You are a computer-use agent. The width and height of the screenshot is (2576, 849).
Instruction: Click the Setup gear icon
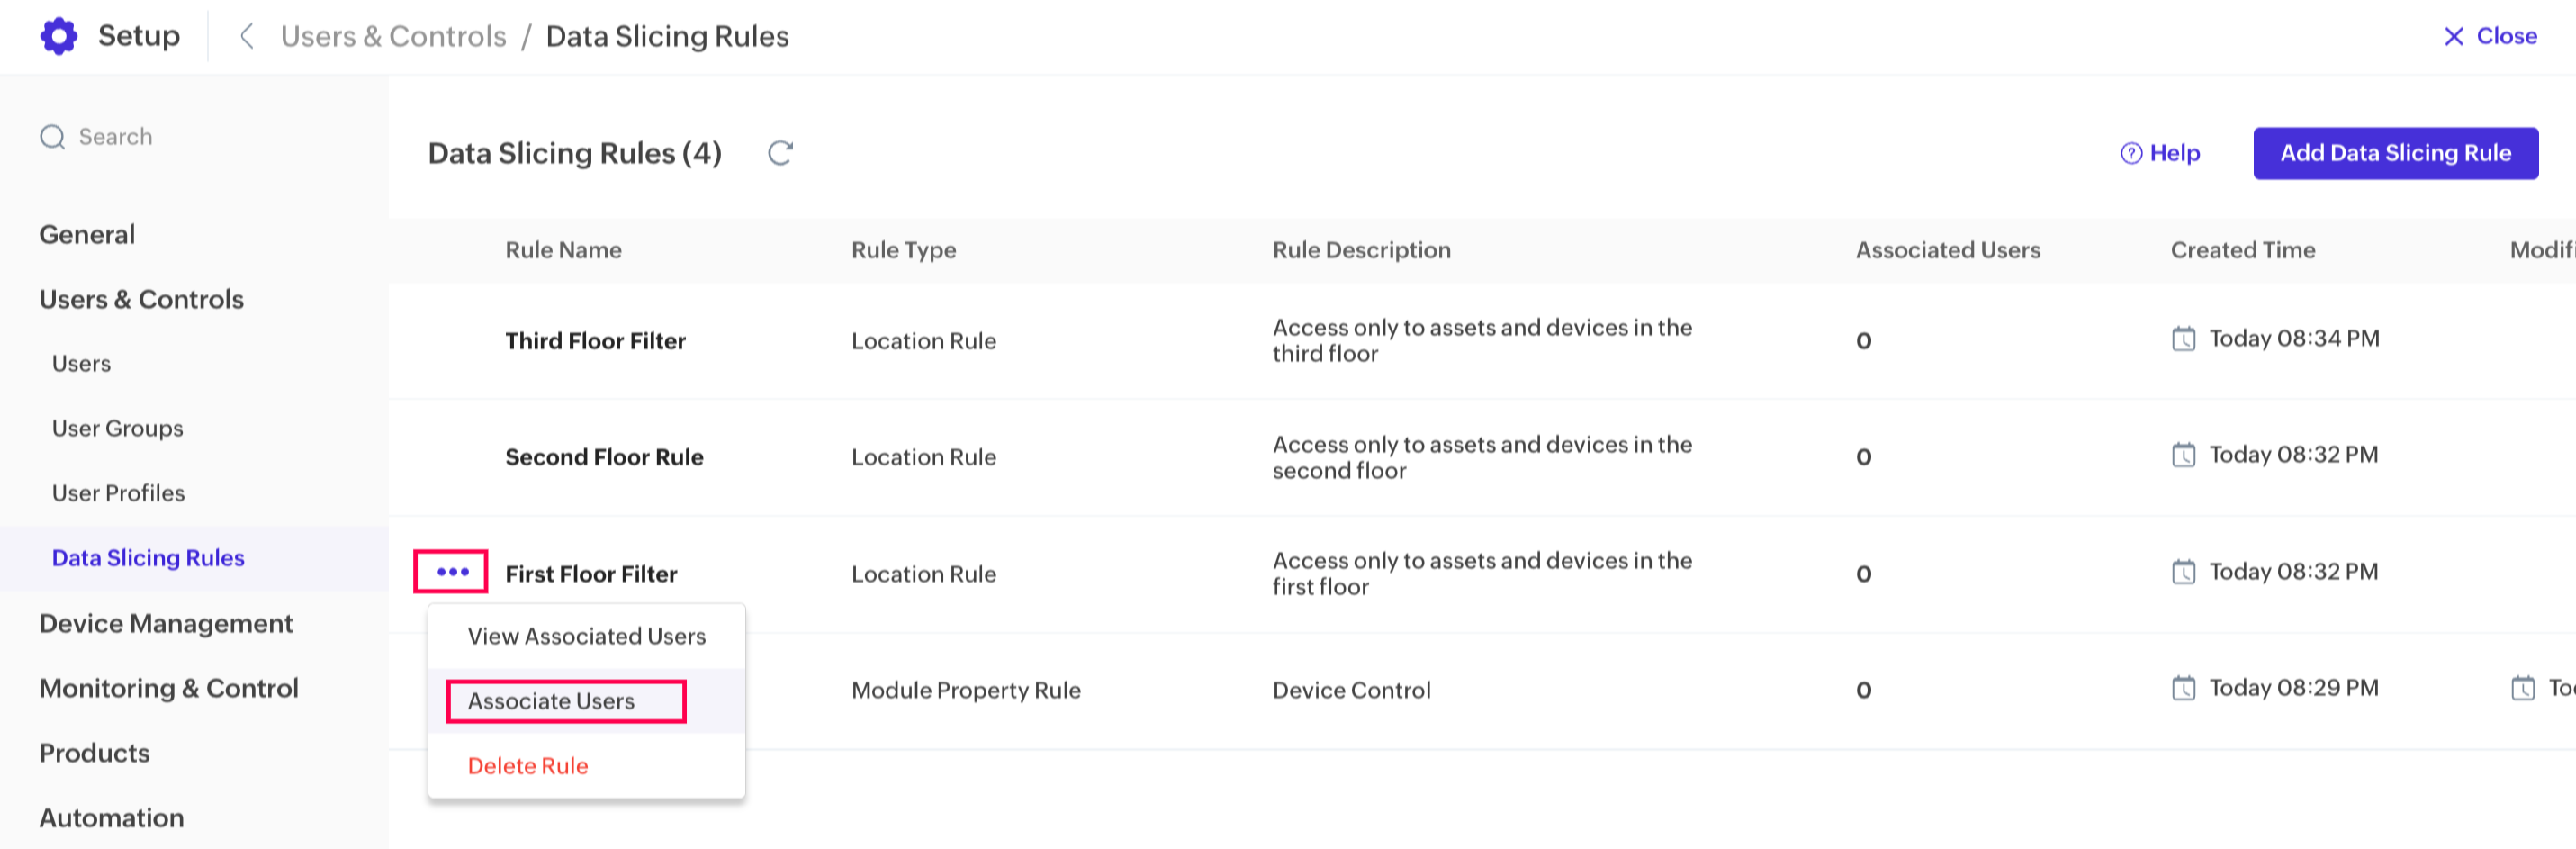coord(59,36)
